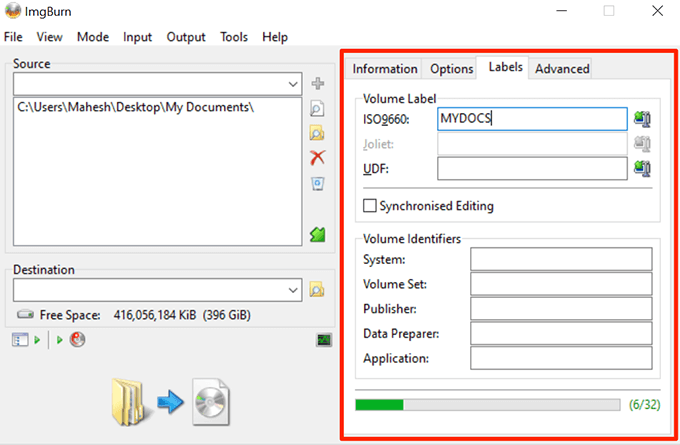Click the Build image folder-to-disc icon
The width and height of the screenshot is (680, 445).
pos(170,402)
